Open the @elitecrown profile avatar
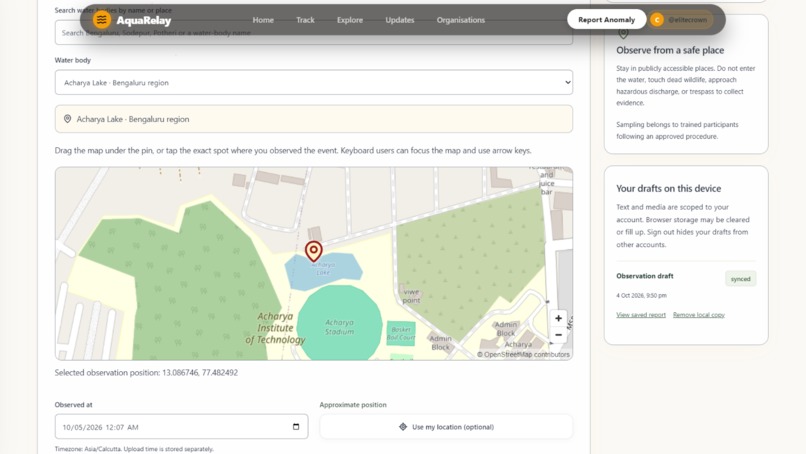This screenshot has height=454, width=806. [656, 20]
